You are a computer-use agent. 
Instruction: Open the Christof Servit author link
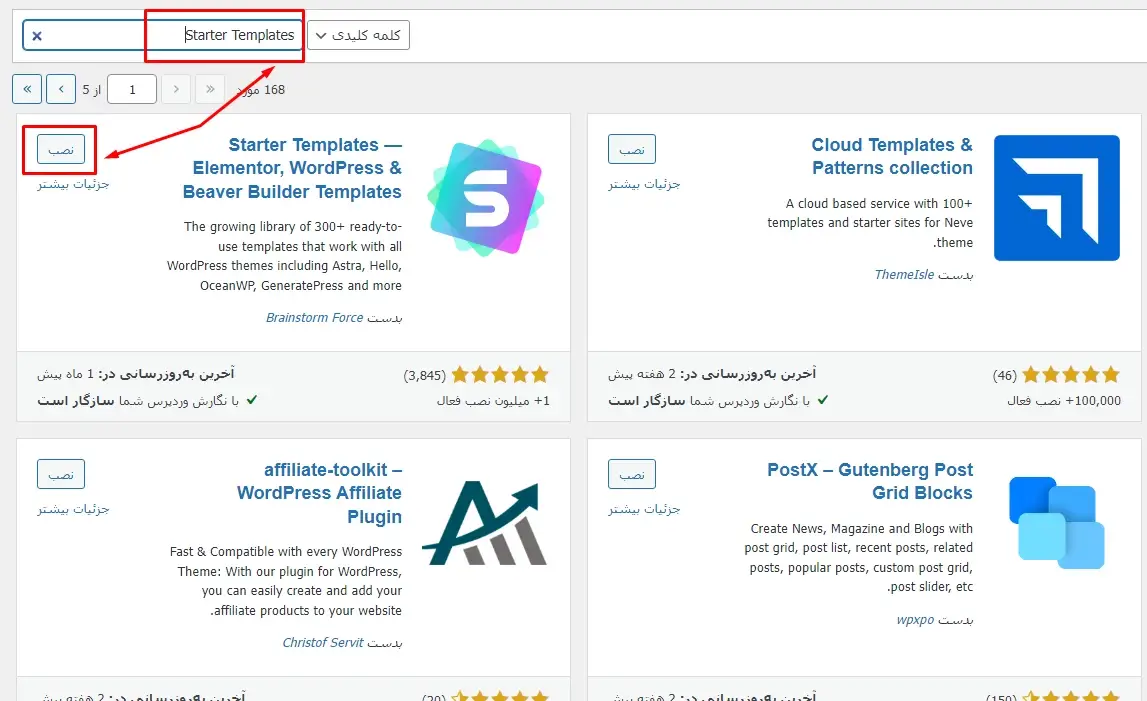coord(323,642)
